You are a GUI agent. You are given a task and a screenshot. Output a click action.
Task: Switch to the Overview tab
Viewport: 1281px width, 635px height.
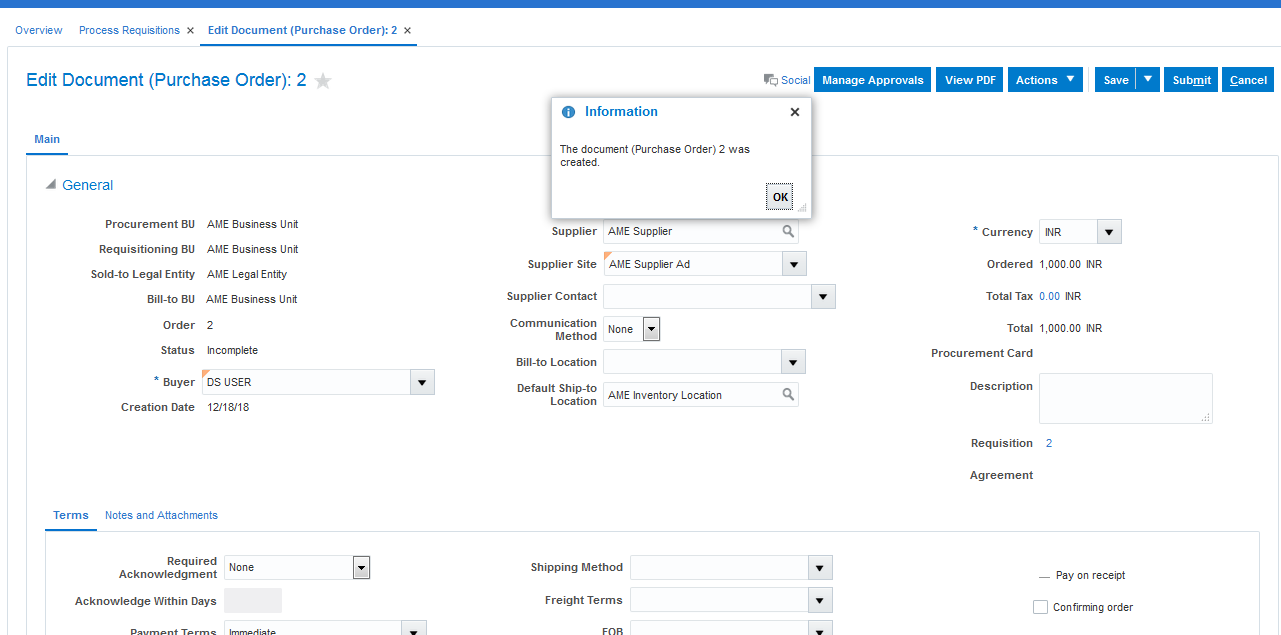click(x=39, y=30)
